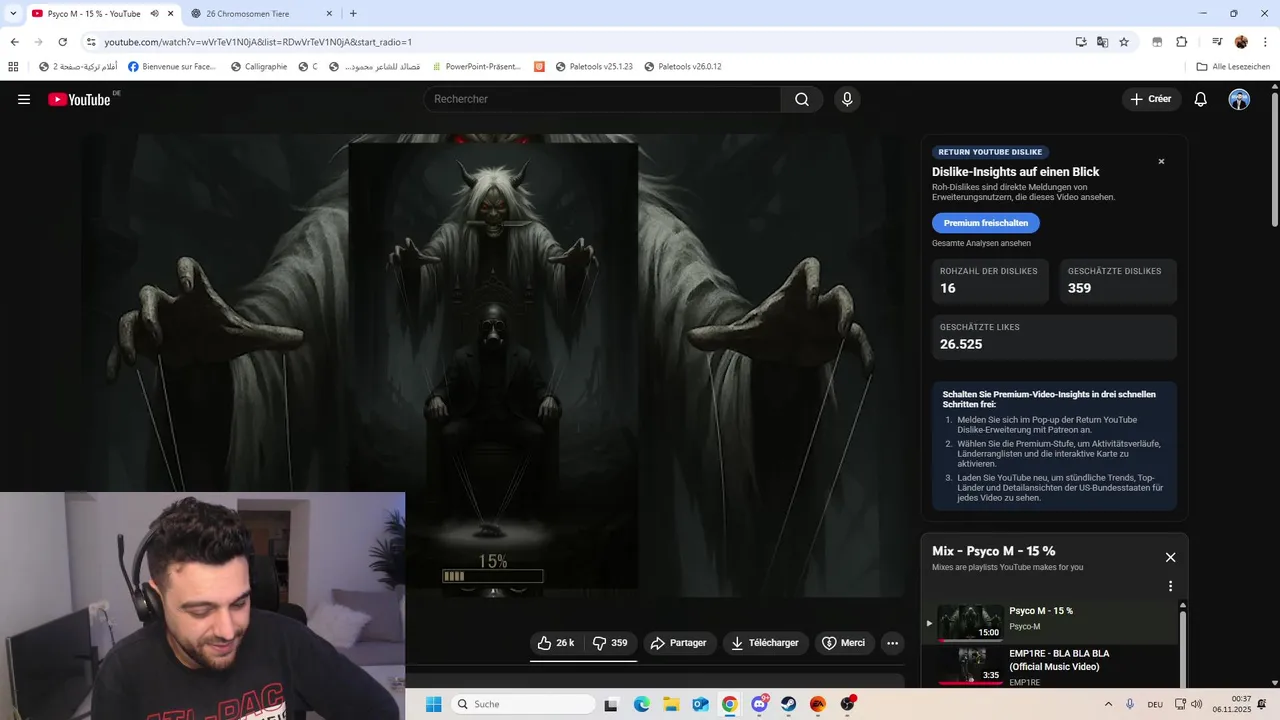Open File Explorer from taskbar
The width and height of the screenshot is (1280, 720).
671,704
